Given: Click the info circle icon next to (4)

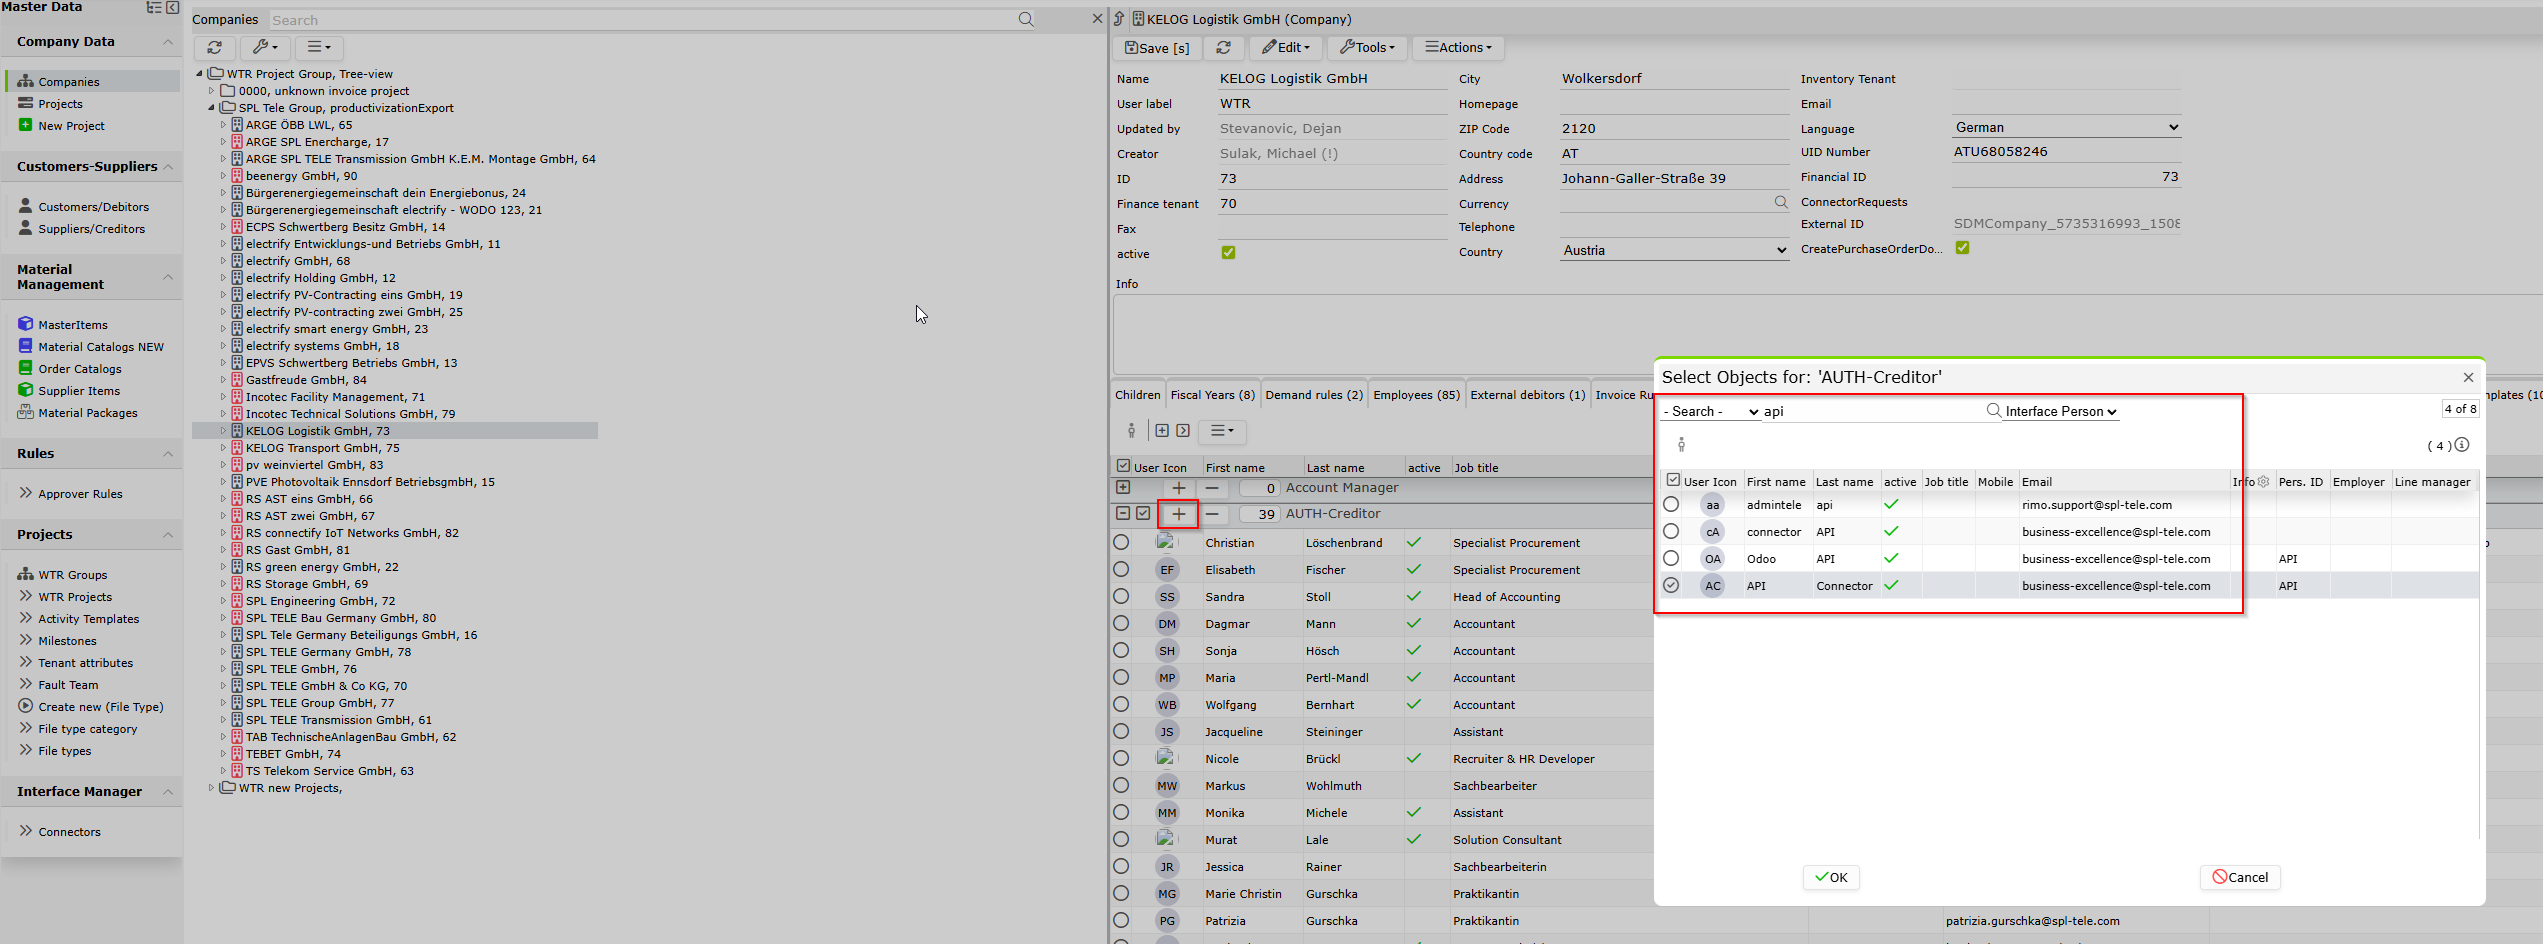Looking at the screenshot, I should (2462, 445).
